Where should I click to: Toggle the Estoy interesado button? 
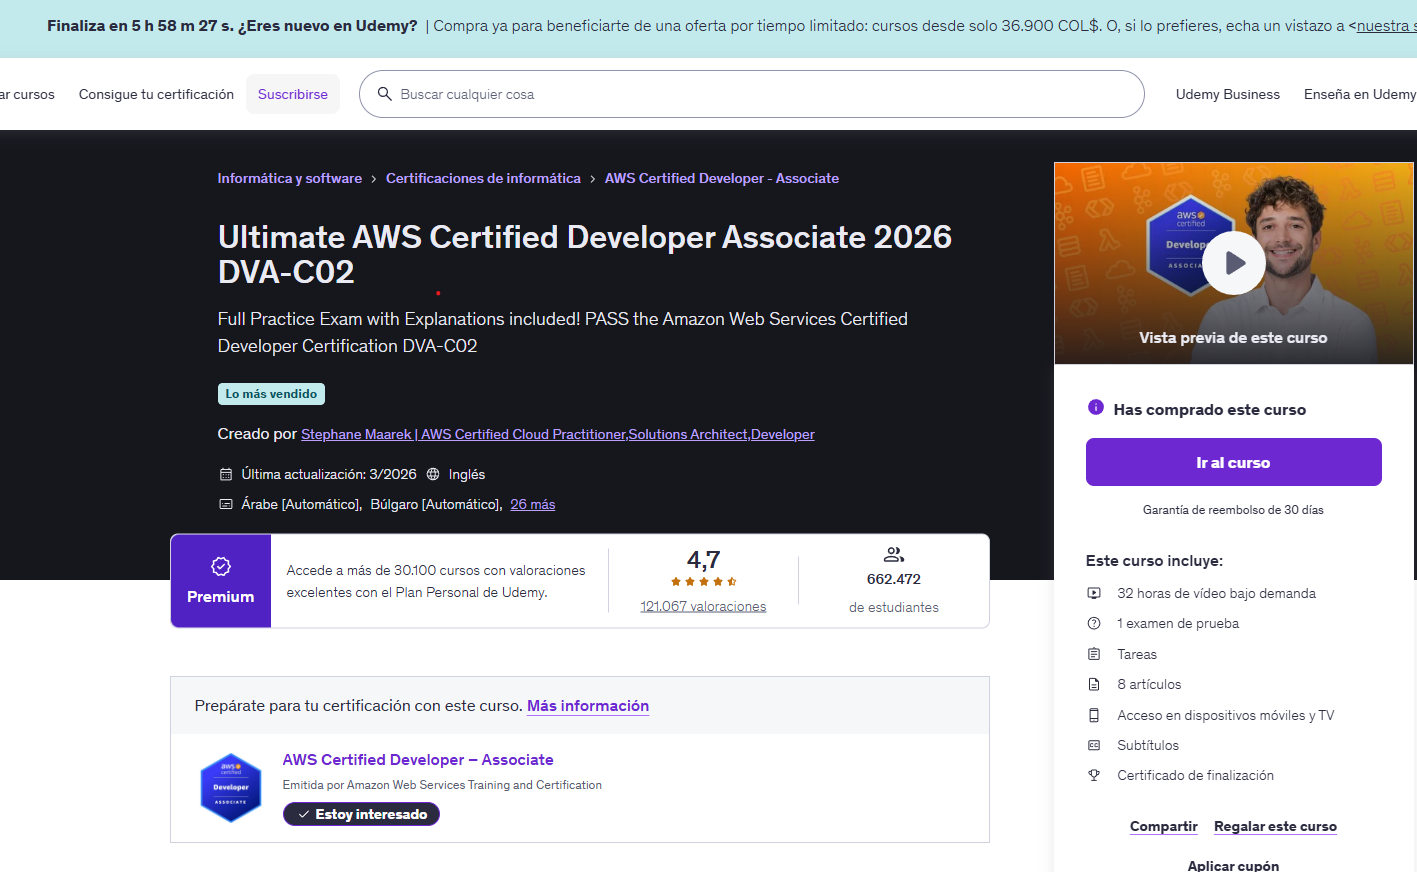click(x=361, y=814)
